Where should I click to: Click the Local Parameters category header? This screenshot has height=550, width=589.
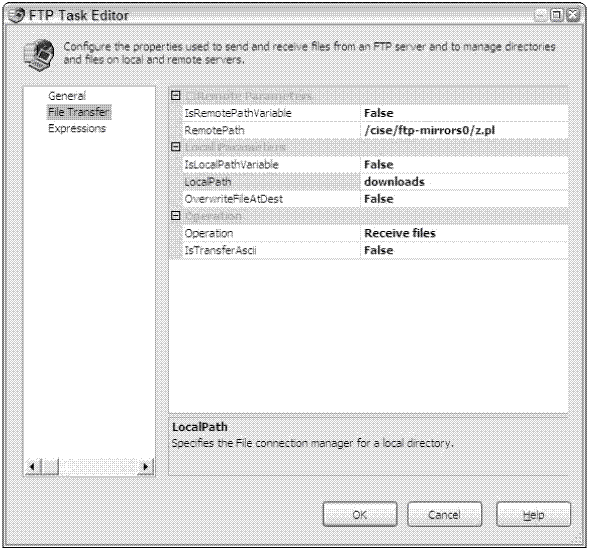(x=235, y=147)
